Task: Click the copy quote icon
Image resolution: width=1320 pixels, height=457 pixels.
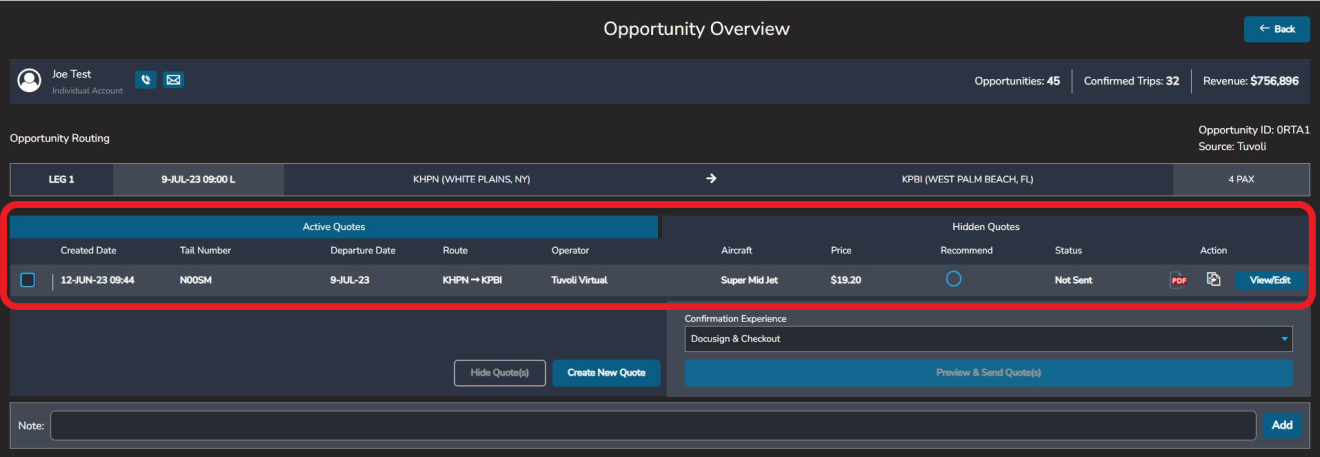Action: point(1213,280)
